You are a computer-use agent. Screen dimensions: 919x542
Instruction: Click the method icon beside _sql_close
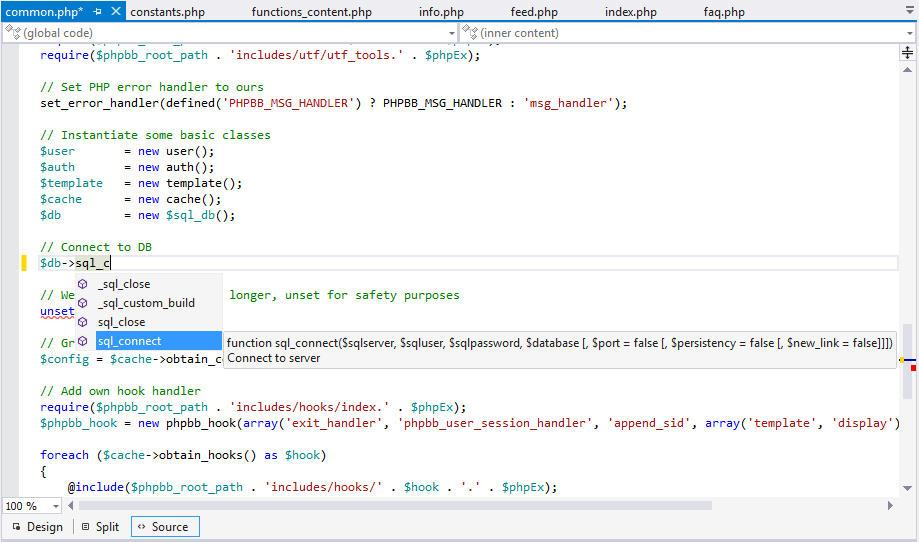pos(83,284)
